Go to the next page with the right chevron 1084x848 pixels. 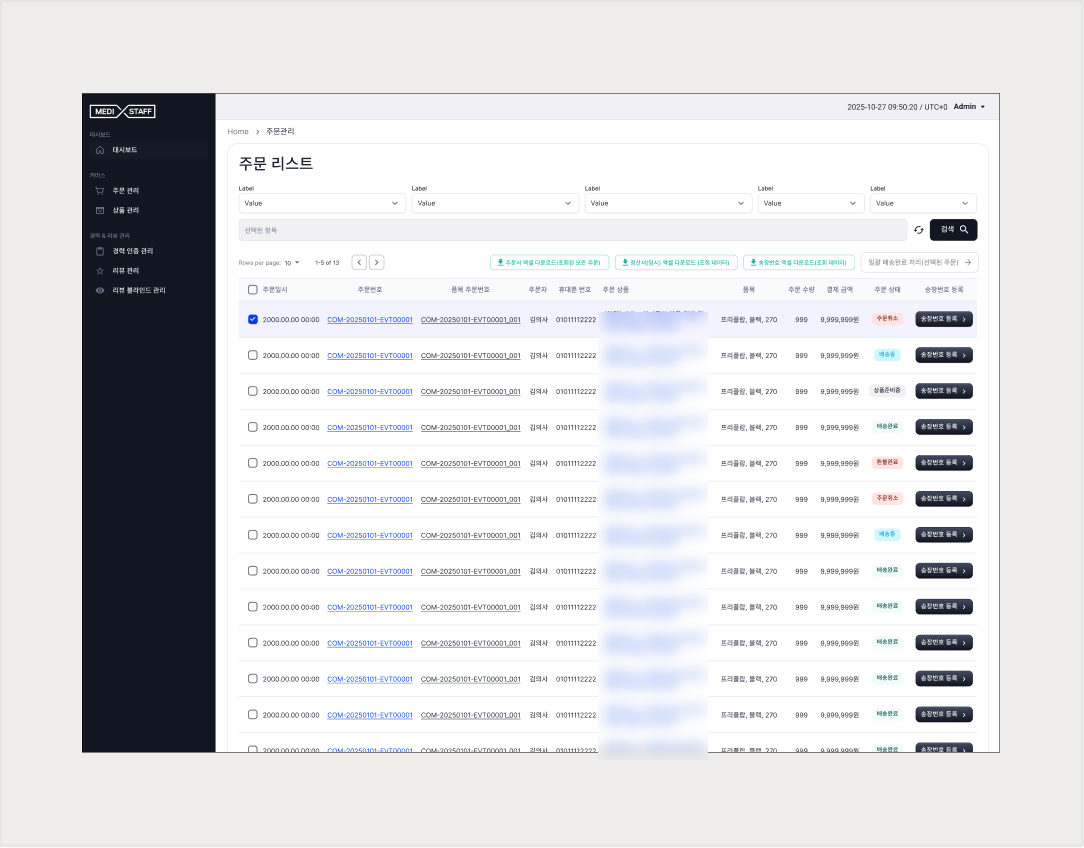pyautogui.click(x=377, y=263)
